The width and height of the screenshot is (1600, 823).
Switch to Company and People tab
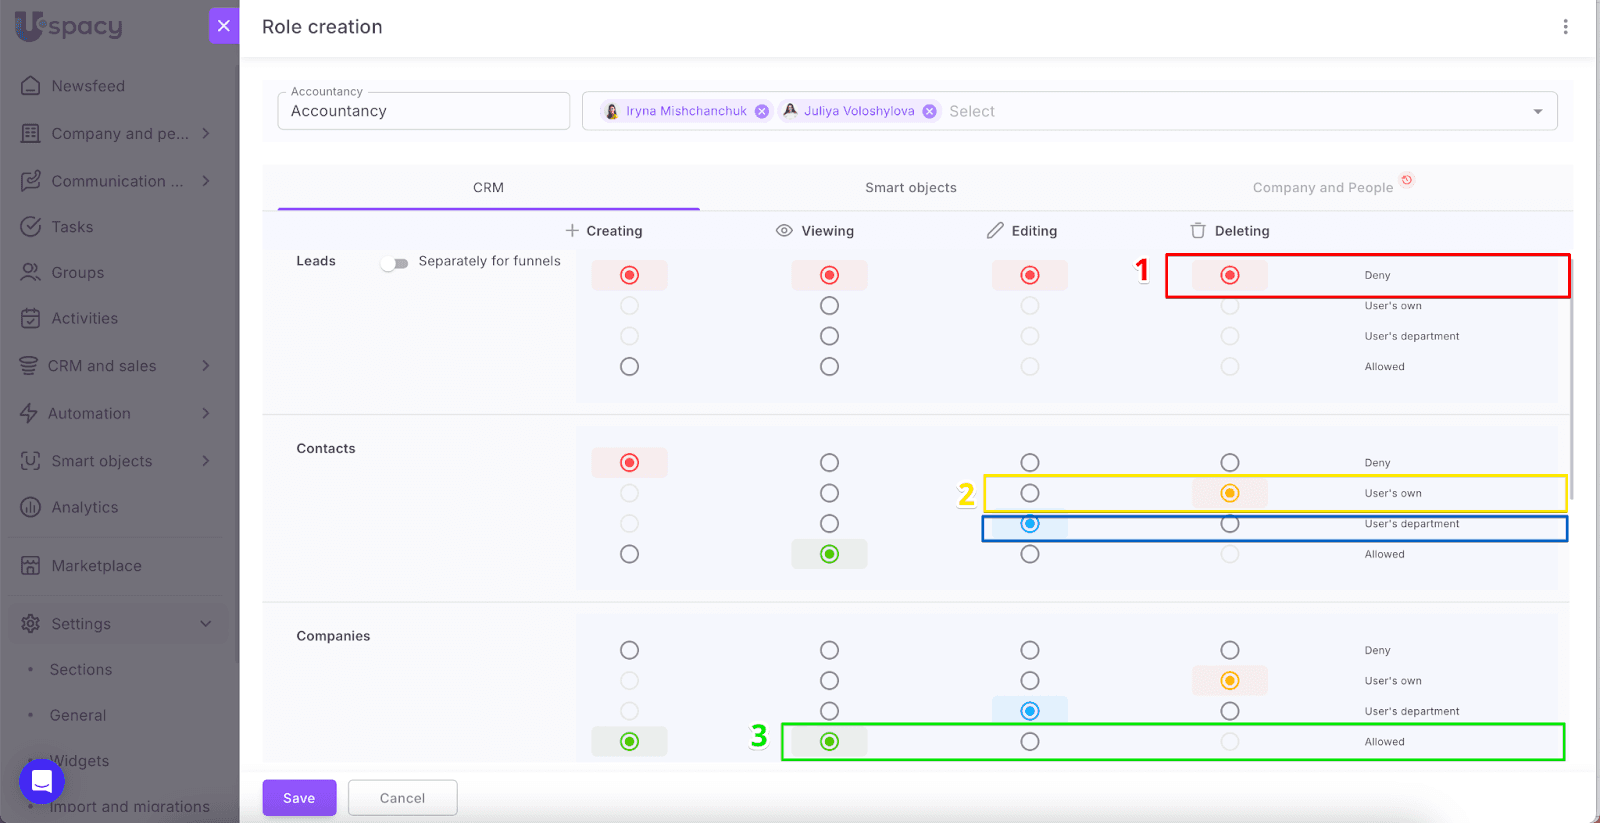pyautogui.click(x=1322, y=187)
